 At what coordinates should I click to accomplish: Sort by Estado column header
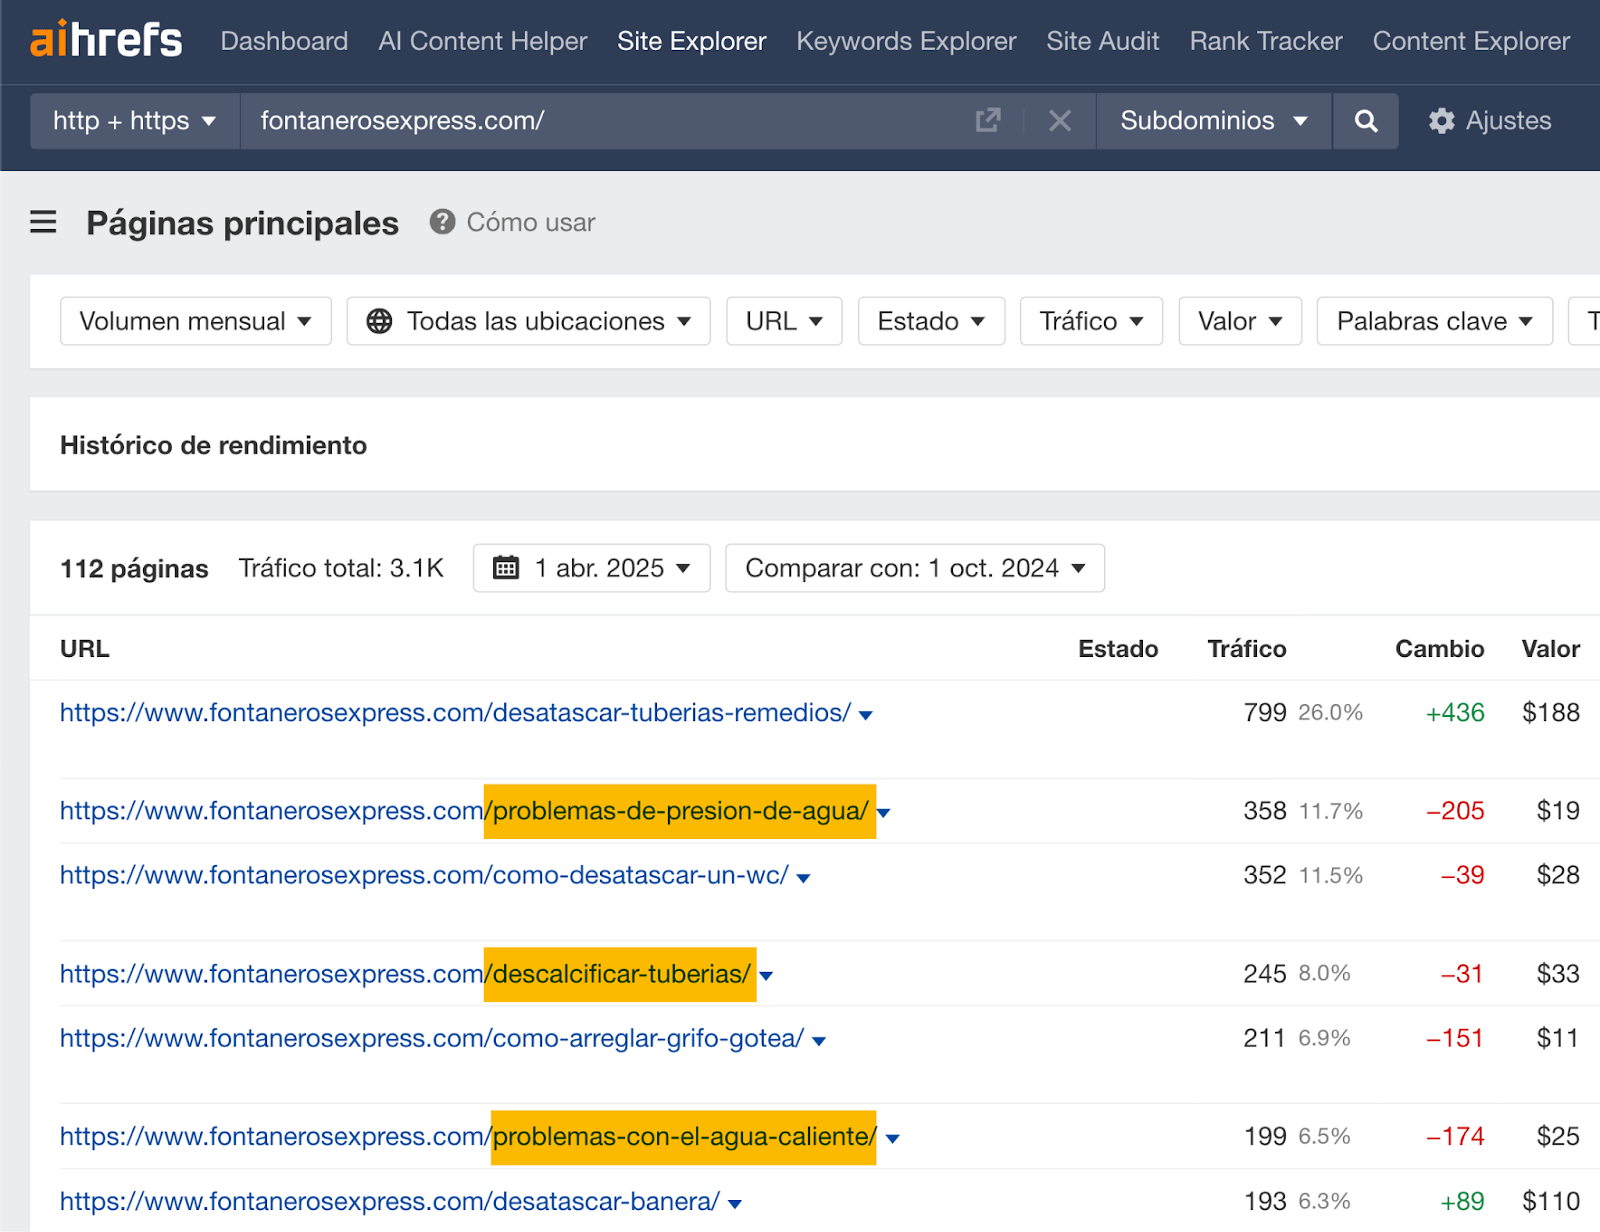pos(1118,649)
